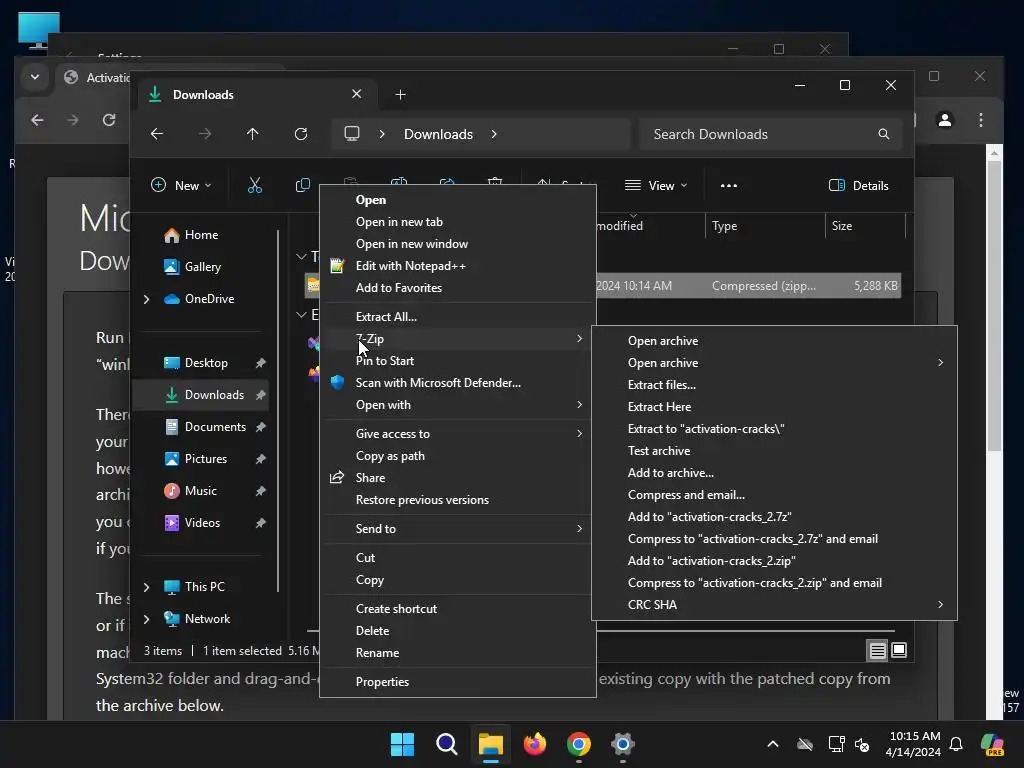This screenshot has height=768, width=1024.
Task: Expand CRC SHA submenu
Action: [940, 605]
